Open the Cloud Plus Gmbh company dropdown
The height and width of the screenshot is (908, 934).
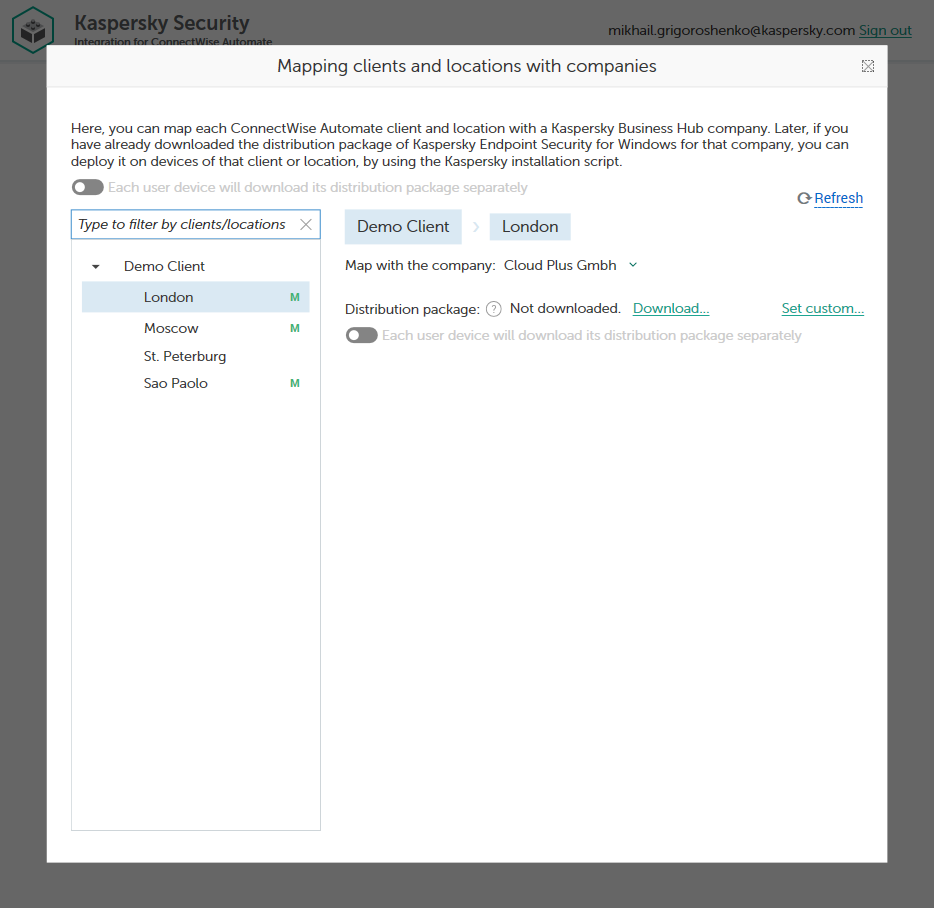pos(632,265)
